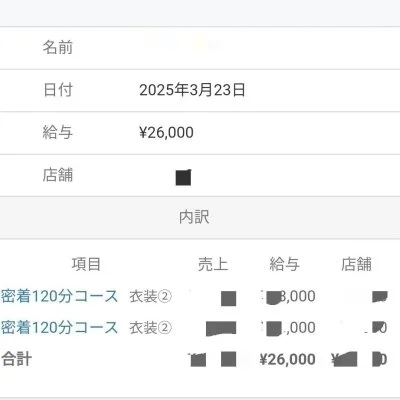Click the 給与 column header in breakdown table
This screenshot has height=400, width=400.
285,264
